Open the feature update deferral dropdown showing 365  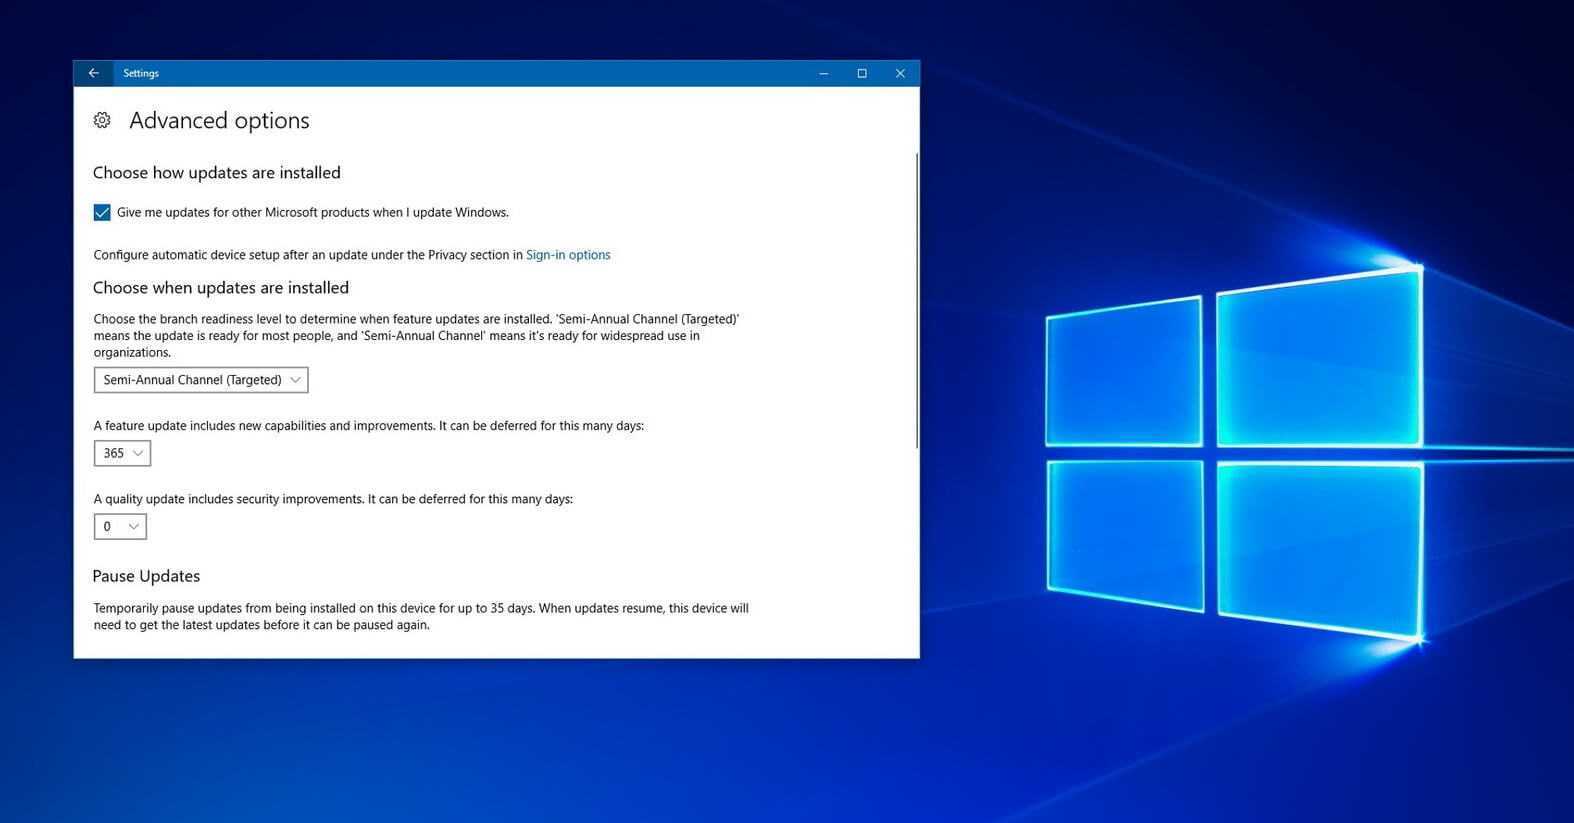[x=122, y=453]
